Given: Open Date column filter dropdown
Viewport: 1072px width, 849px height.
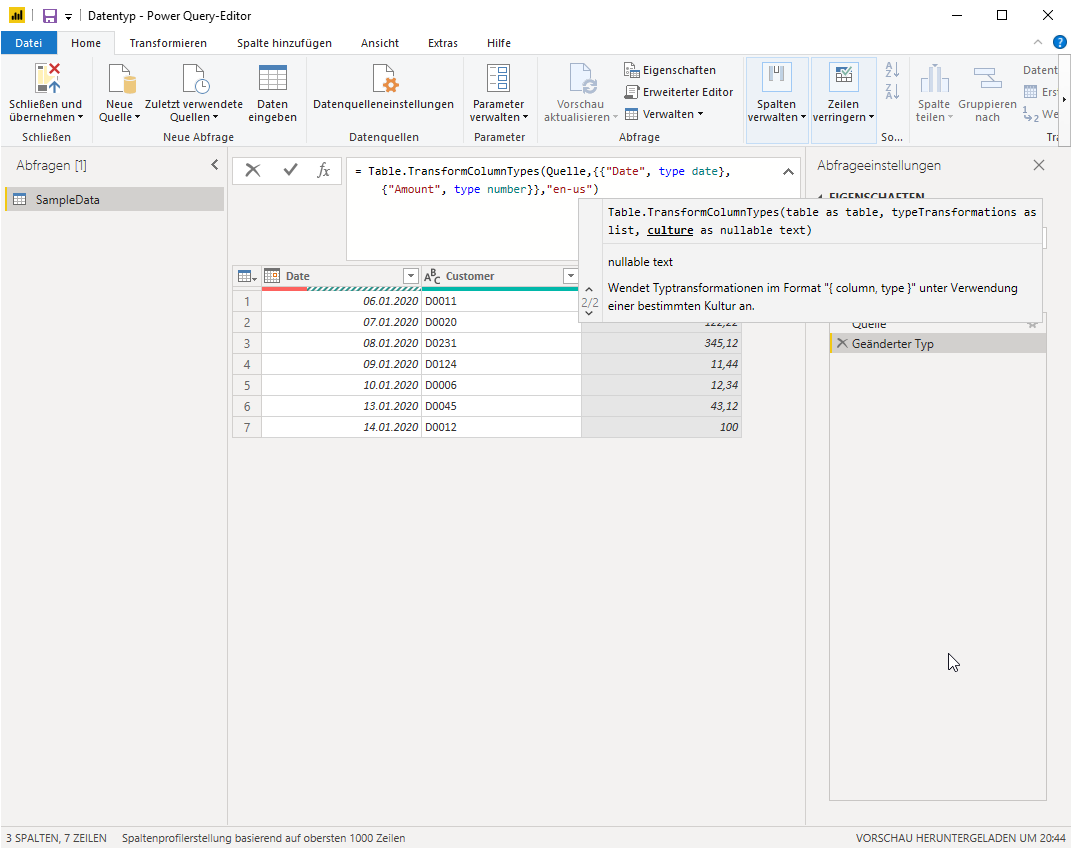Looking at the screenshot, I should [x=411, y=275].
